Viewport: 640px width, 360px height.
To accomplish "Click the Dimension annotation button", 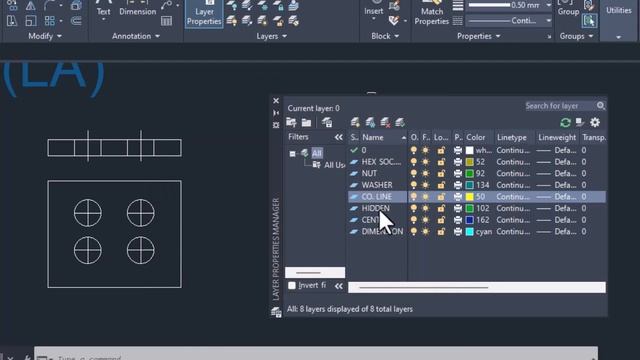I will [138, 9].
